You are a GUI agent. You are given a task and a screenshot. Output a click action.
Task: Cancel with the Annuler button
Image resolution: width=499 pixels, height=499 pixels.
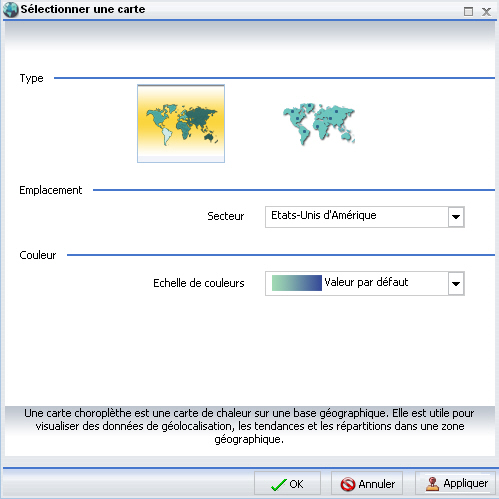point(367,484)
